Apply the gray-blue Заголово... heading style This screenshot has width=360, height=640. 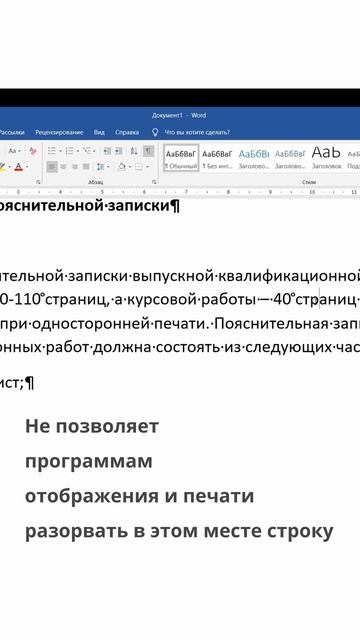point(290,158)
